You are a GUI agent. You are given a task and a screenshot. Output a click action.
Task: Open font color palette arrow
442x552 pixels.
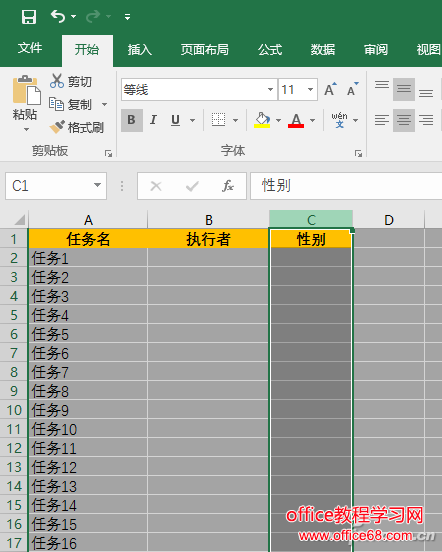click(312, 120)
